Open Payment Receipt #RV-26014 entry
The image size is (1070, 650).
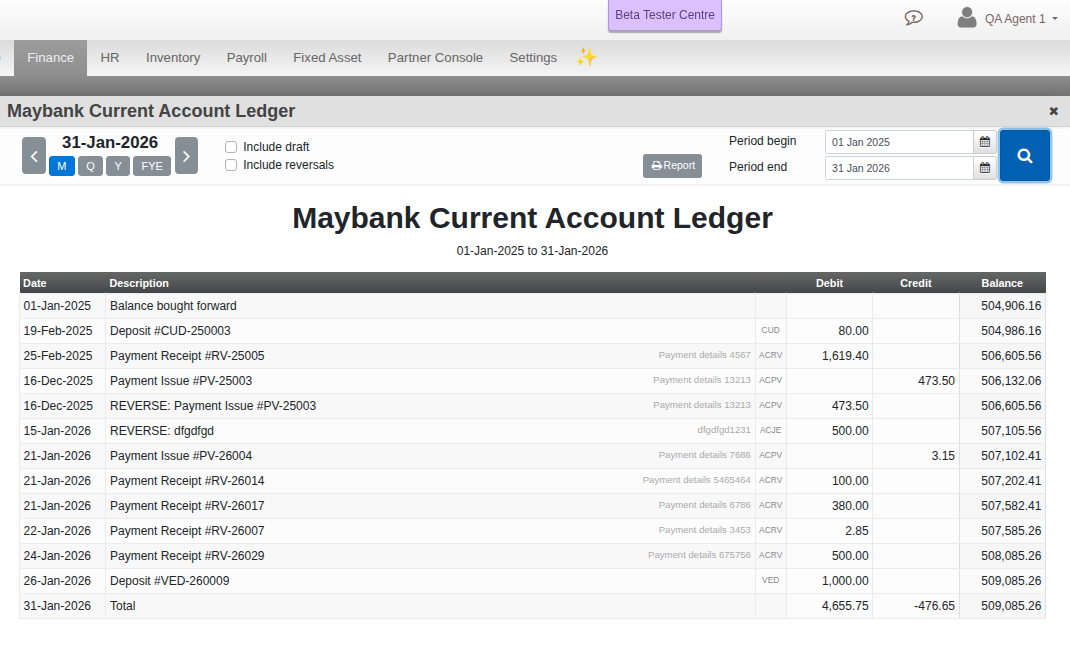pyautogui.click(x=187, y=481)
